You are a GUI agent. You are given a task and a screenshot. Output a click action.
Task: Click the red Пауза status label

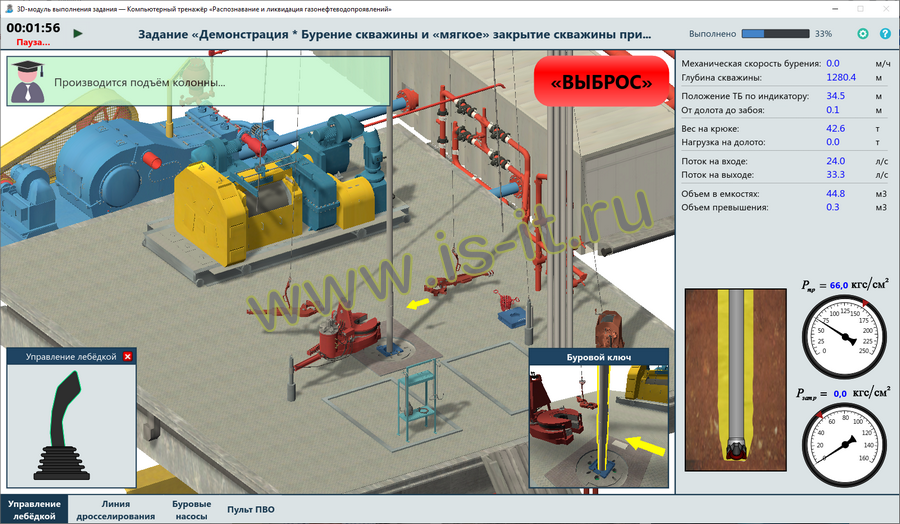pyautogui.click(x=33, y=42)
